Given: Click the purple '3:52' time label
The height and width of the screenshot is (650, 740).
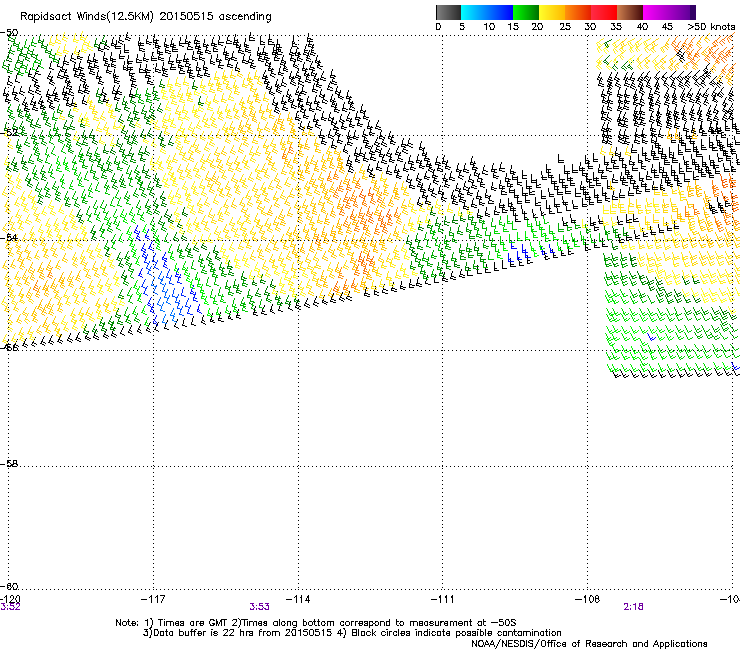Looking at the screenshot, I should pyautogui.click(x=10, y=607).
